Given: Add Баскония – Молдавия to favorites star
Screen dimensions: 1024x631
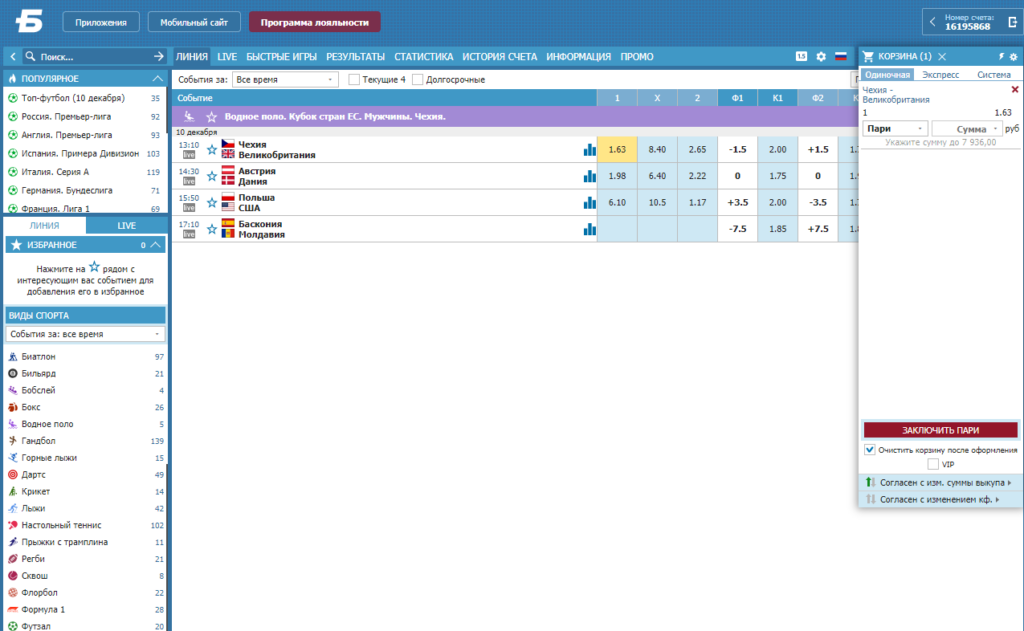Looking at the screenshot, I should pyautogui.click(x=212, y=229).
